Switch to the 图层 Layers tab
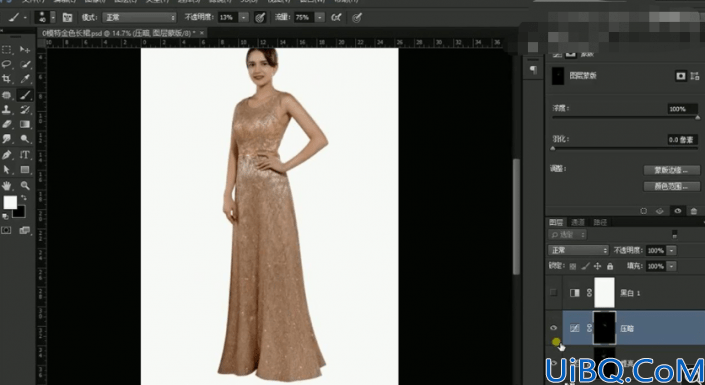 pyautogui.click(x=556, y=222)
